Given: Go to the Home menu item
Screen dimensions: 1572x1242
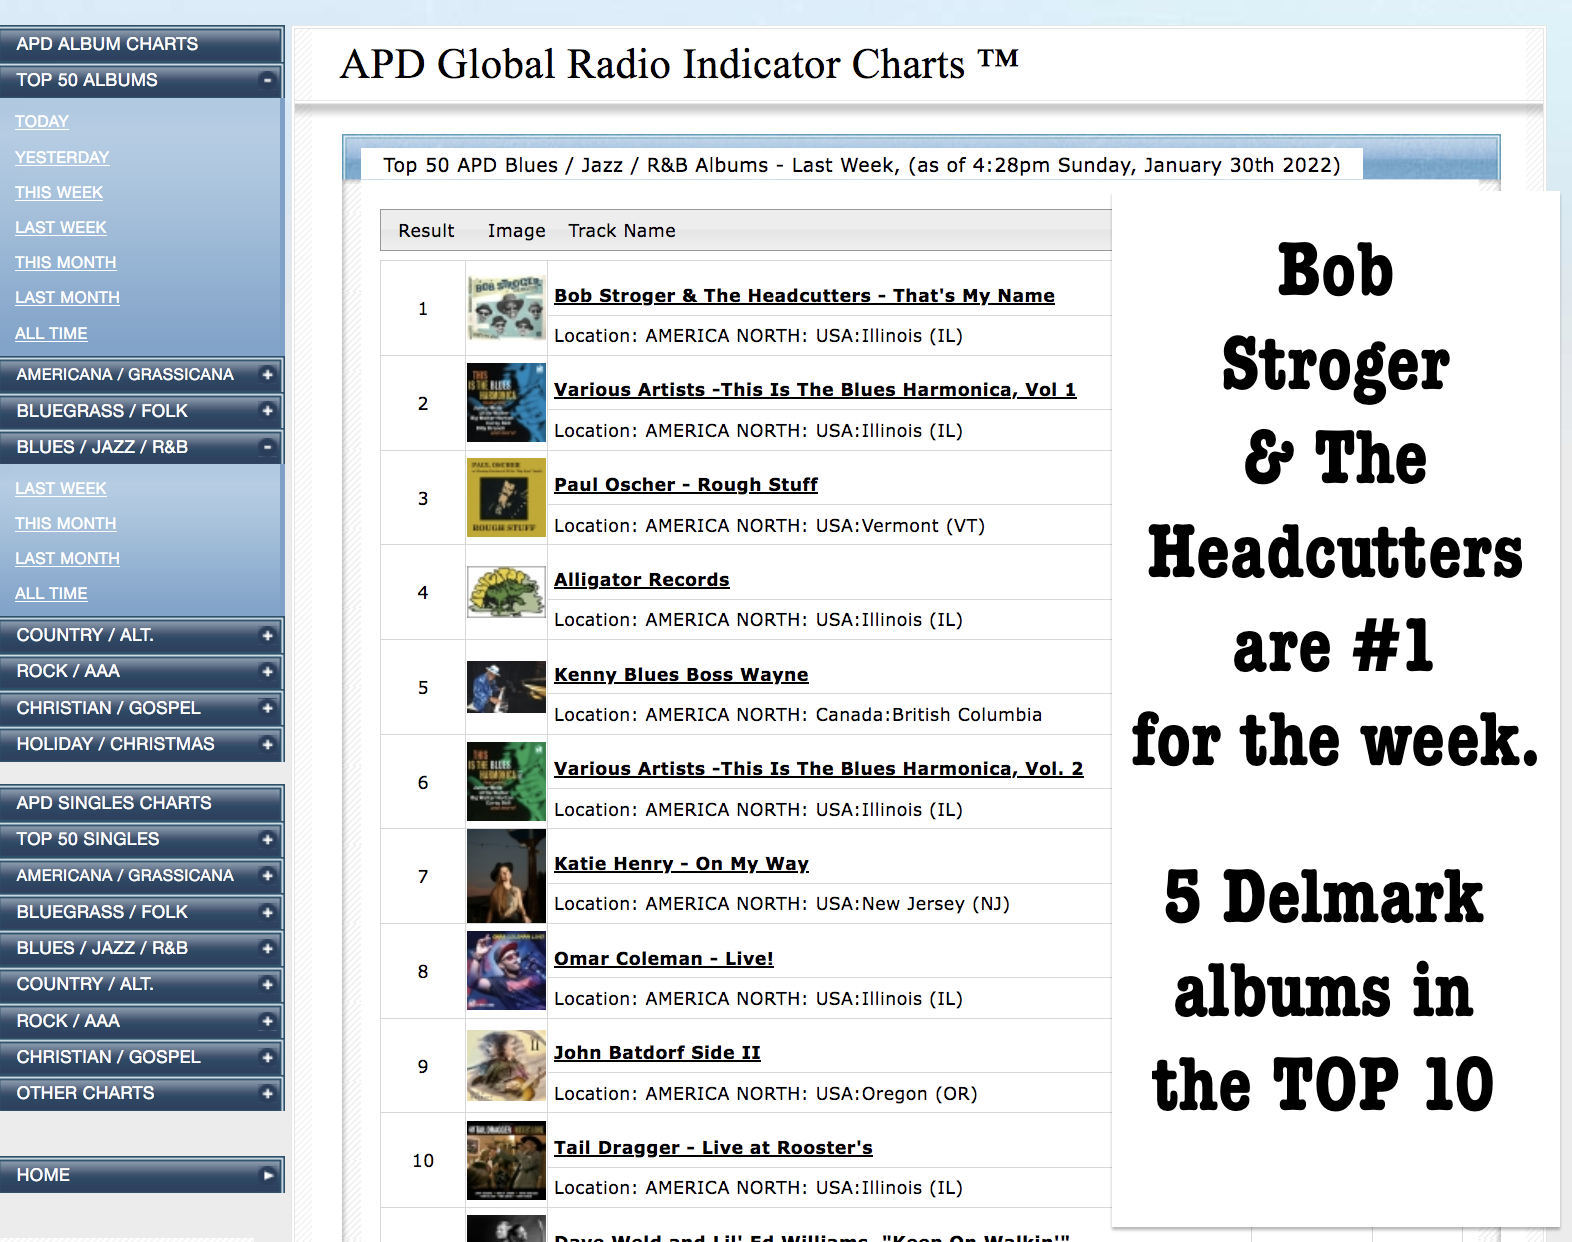Looking at the screenshot, I should [x=141, y=1176].
